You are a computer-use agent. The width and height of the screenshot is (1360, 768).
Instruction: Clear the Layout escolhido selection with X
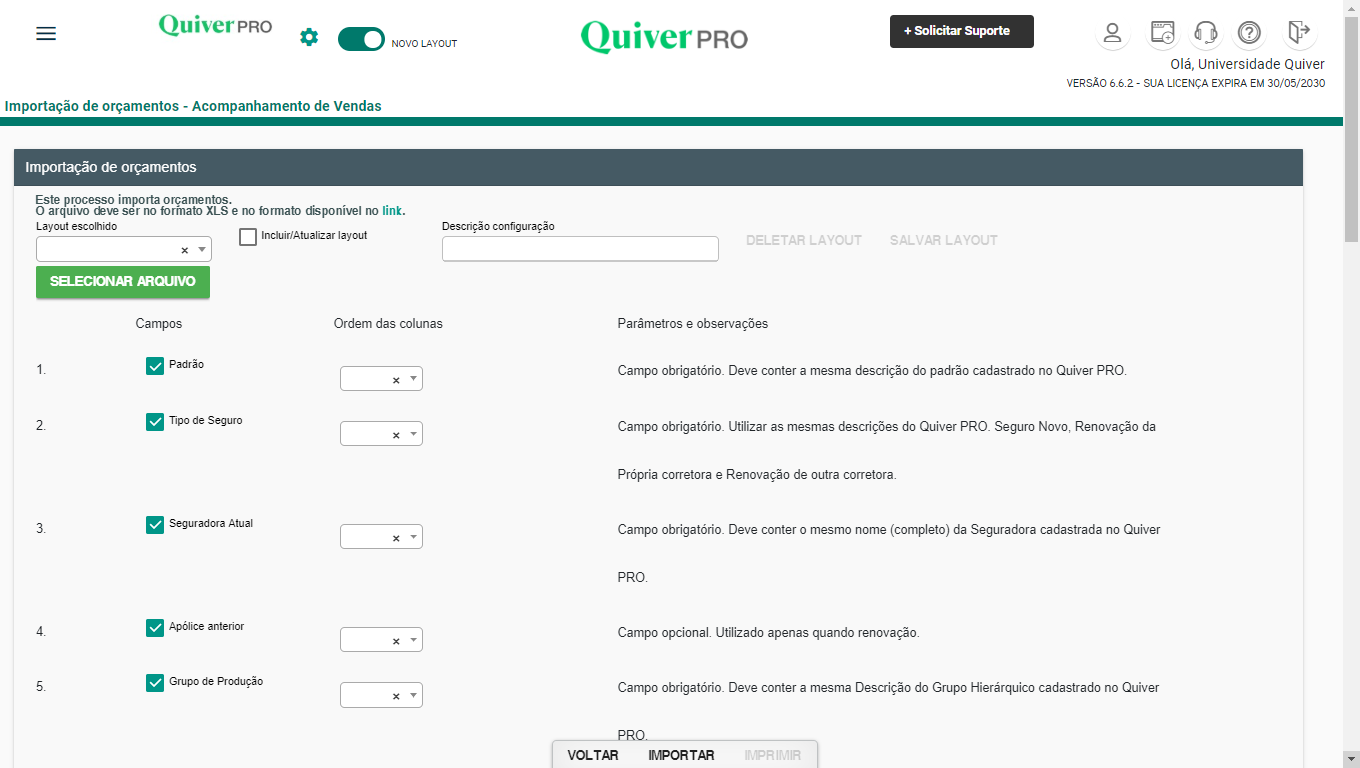[x=184, y=250]
